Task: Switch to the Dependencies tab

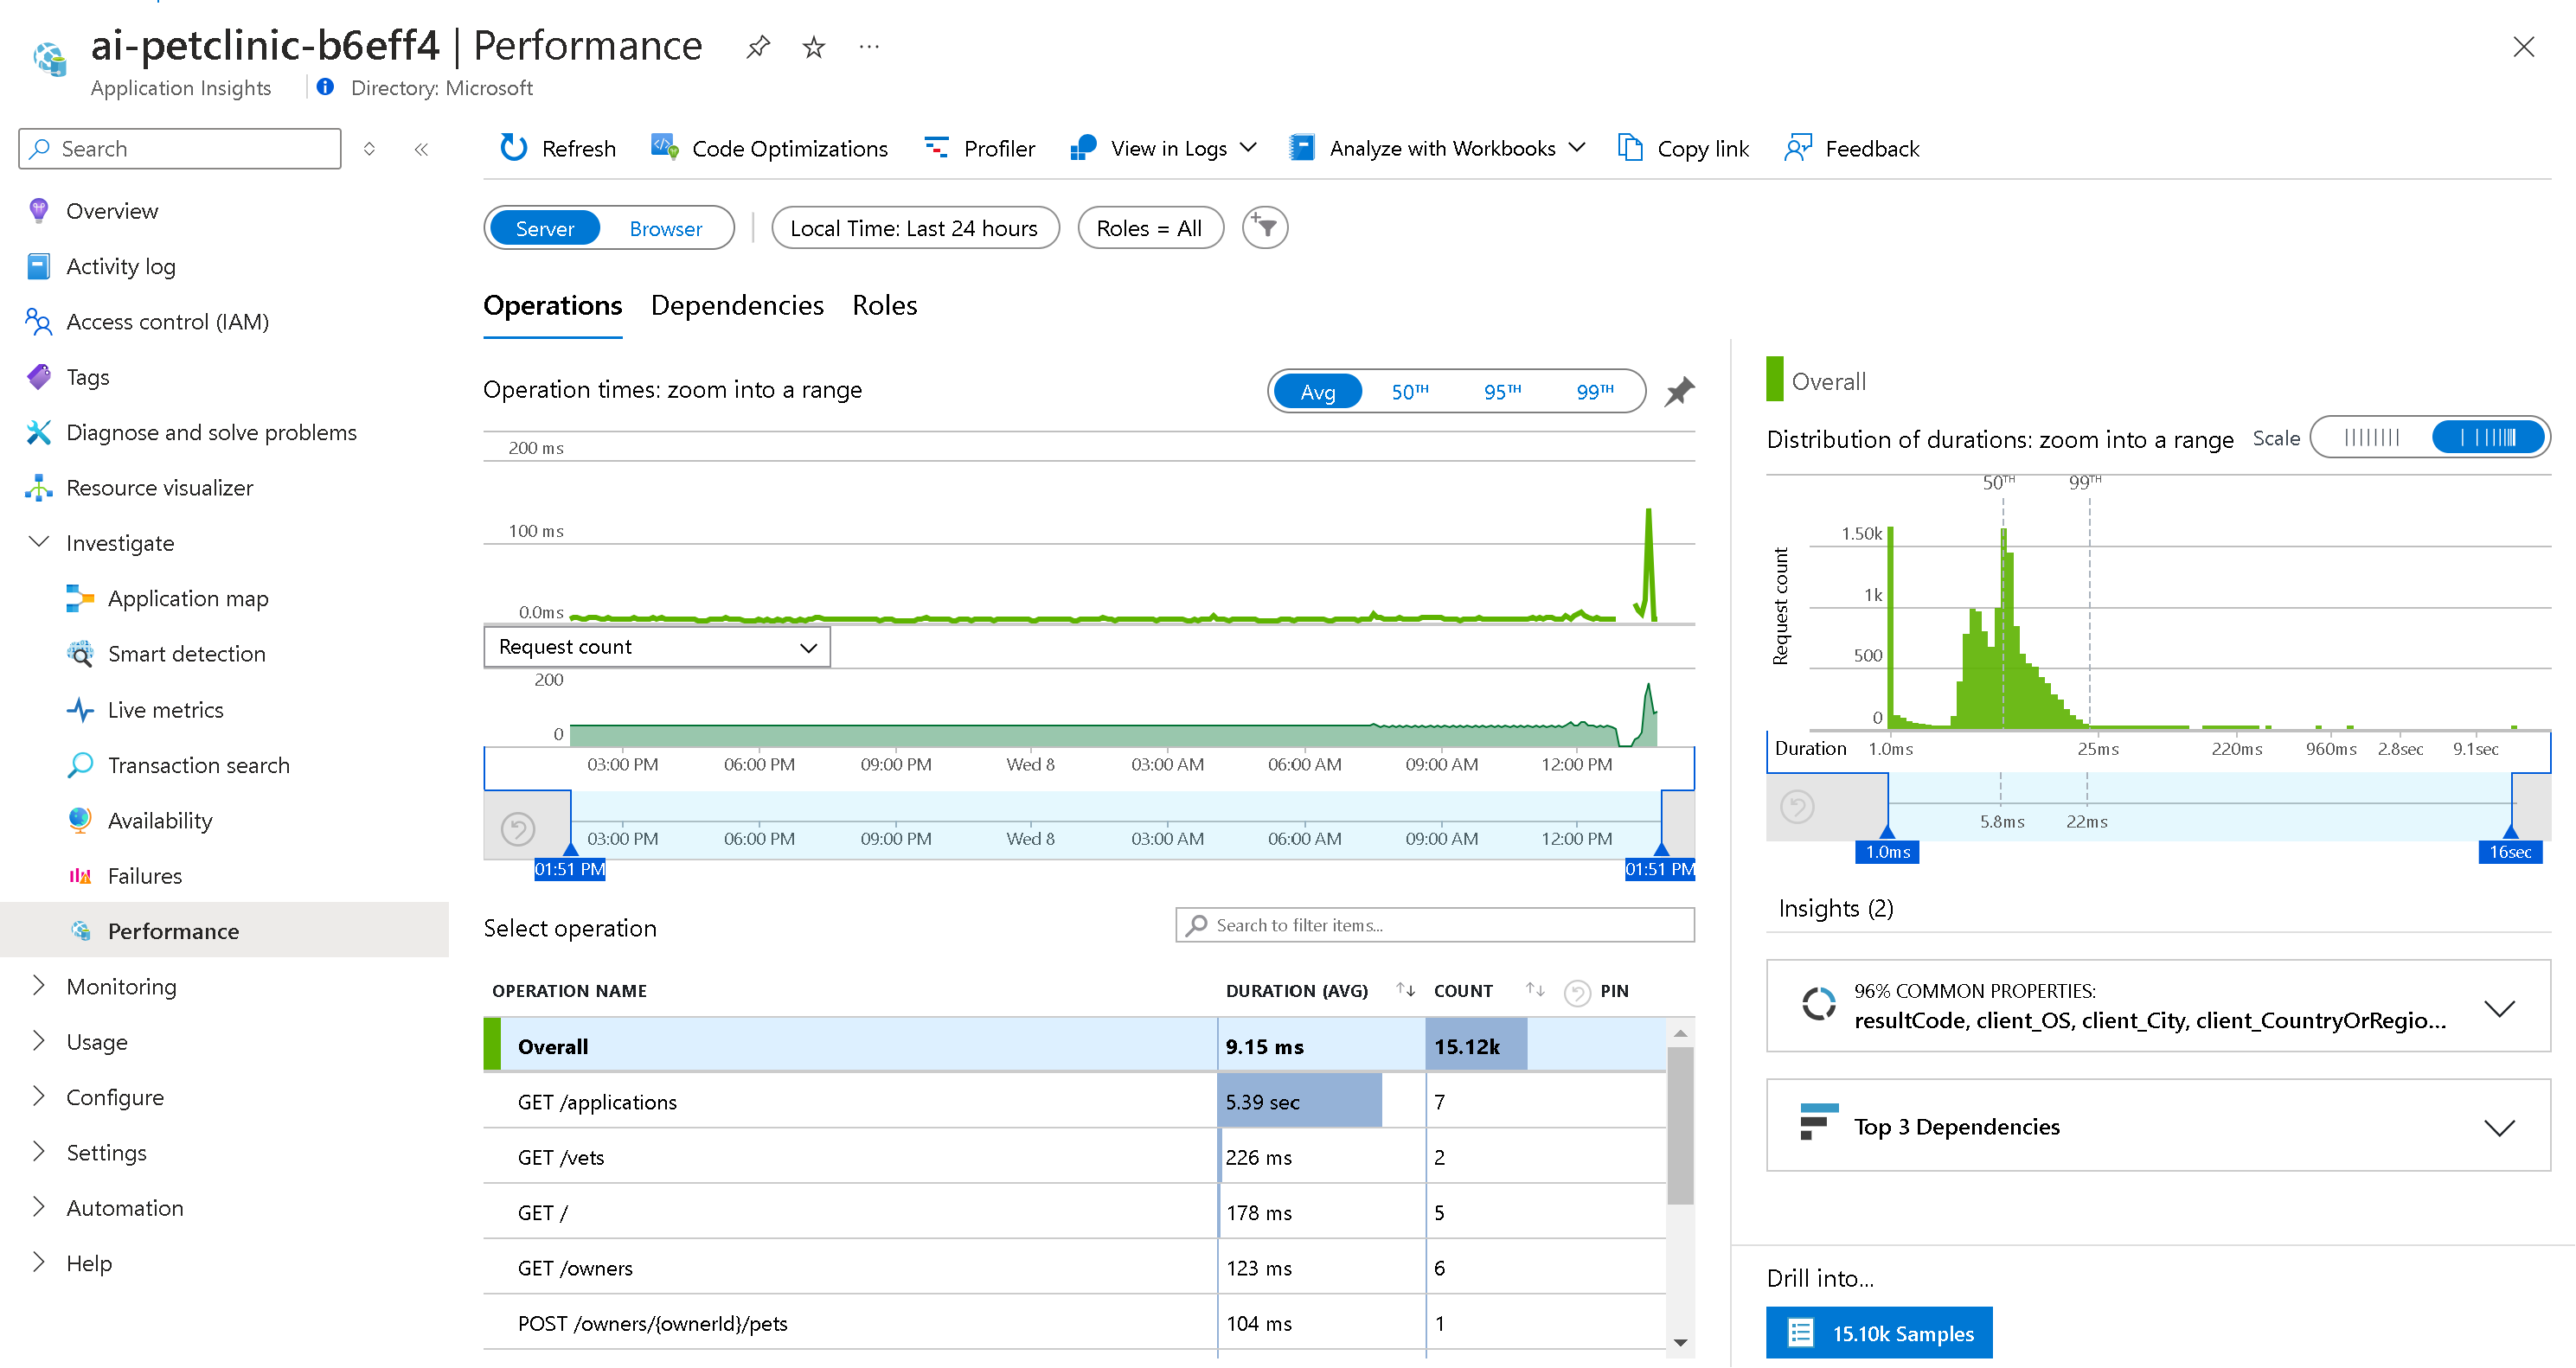Action: (737, 306)
